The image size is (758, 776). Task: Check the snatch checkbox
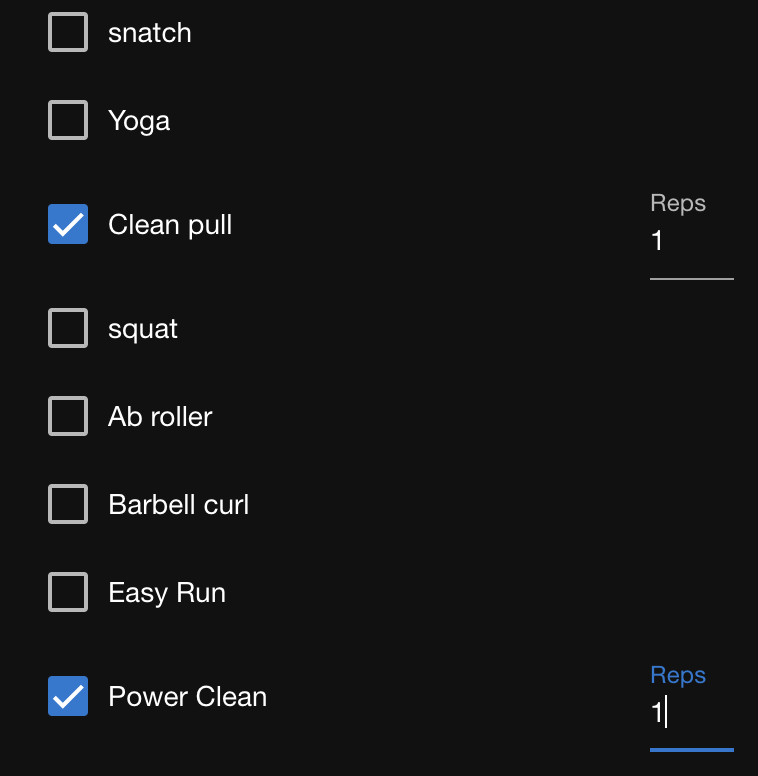pyautogui.click(x=68, y=33)
